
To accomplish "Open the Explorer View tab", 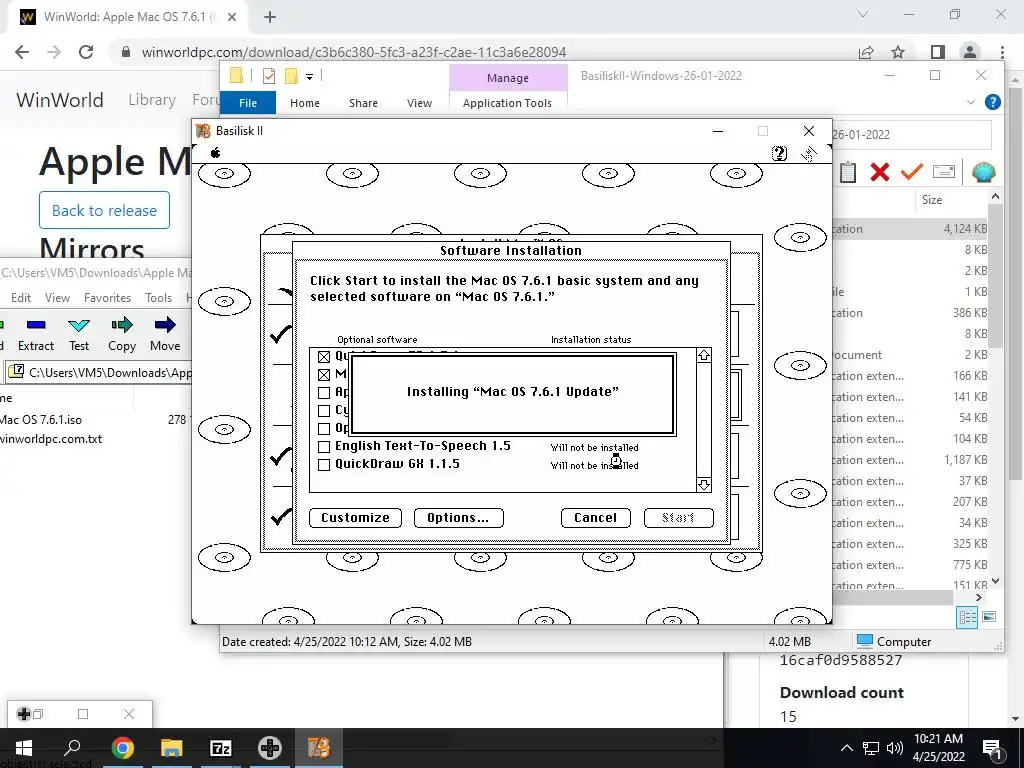I will 419,103.
